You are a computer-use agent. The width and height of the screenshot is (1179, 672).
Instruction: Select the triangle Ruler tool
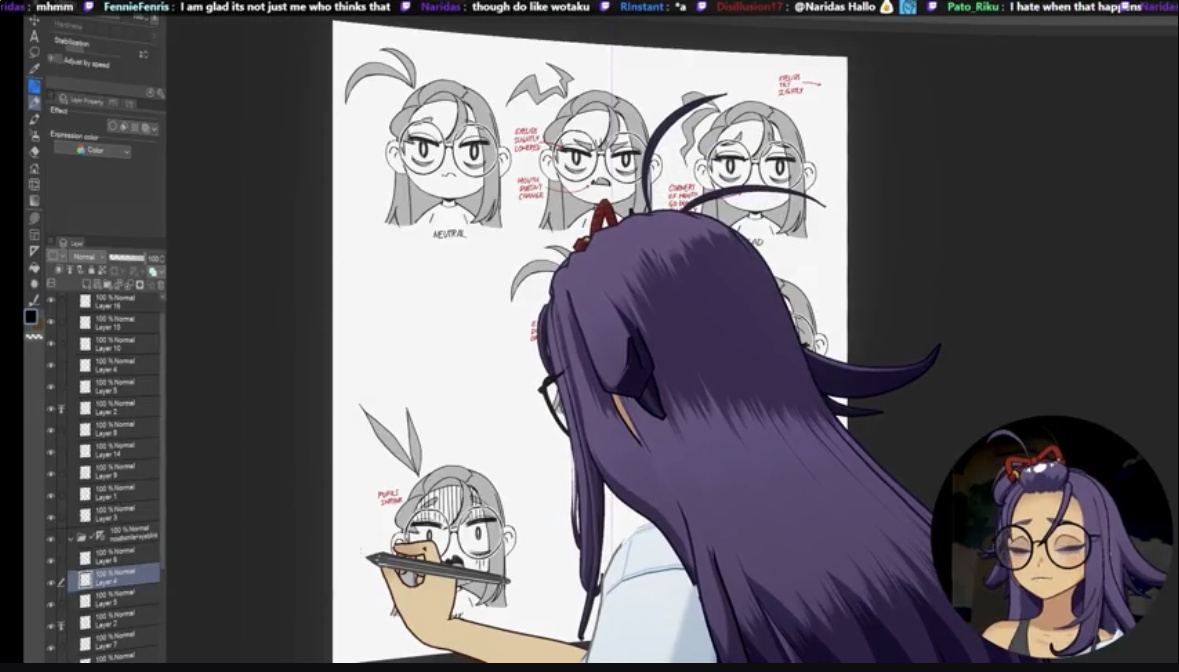pyautogui.click(x=35, y=250)
